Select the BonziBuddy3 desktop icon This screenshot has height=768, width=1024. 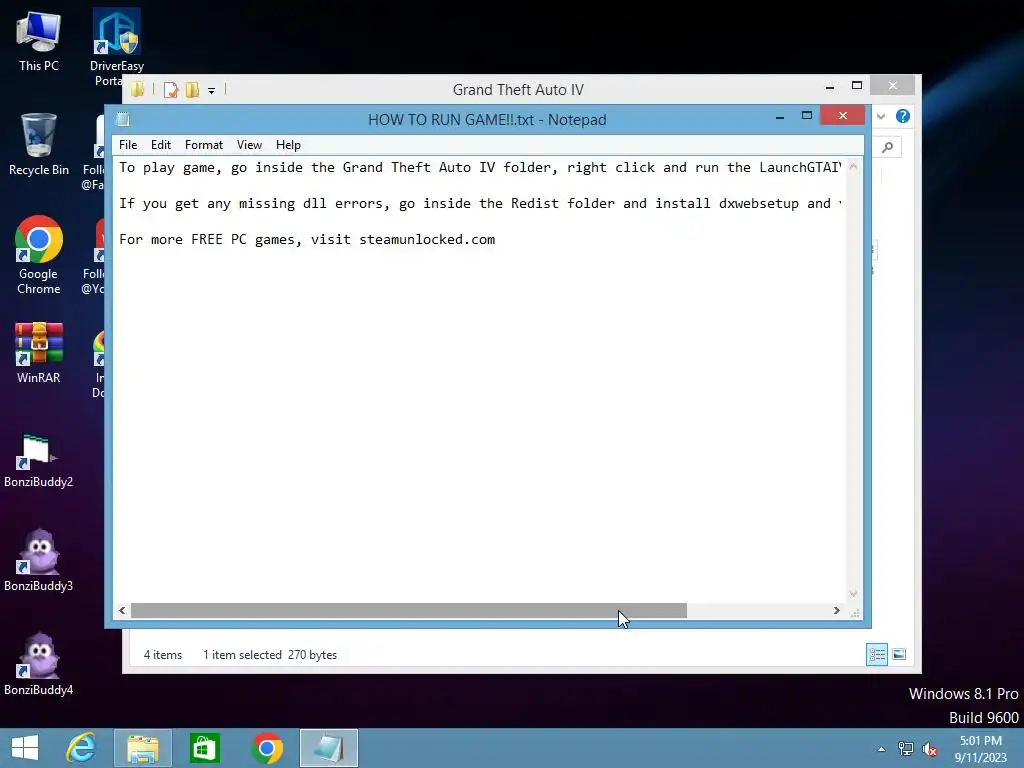39,560
